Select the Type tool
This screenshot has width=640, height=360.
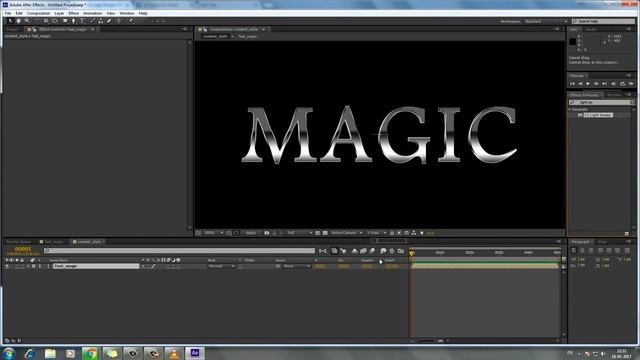tap(82, 21)
